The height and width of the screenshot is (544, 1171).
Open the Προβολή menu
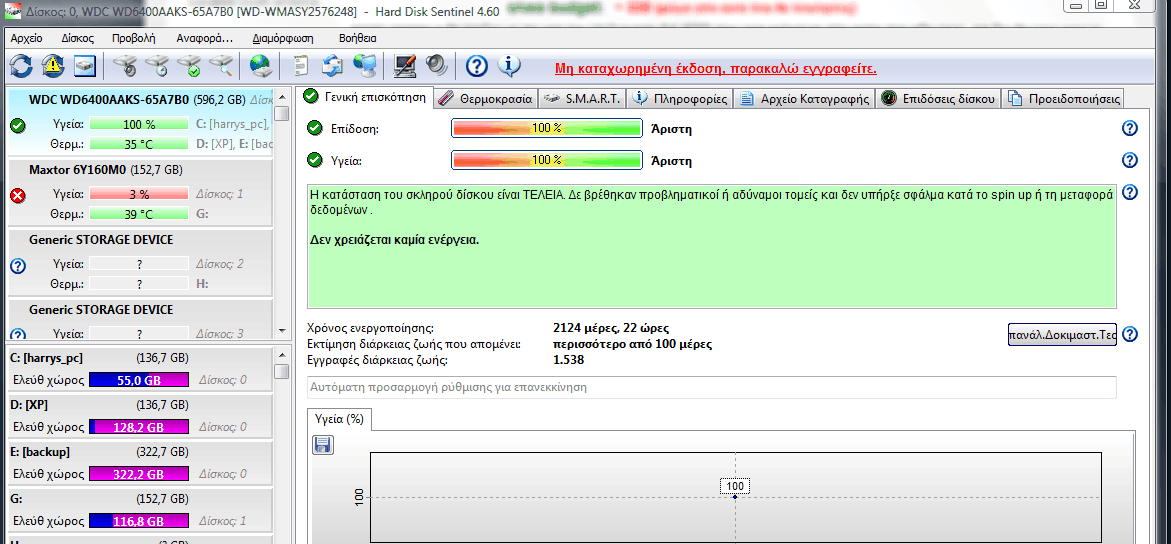(x=134, y=38)
